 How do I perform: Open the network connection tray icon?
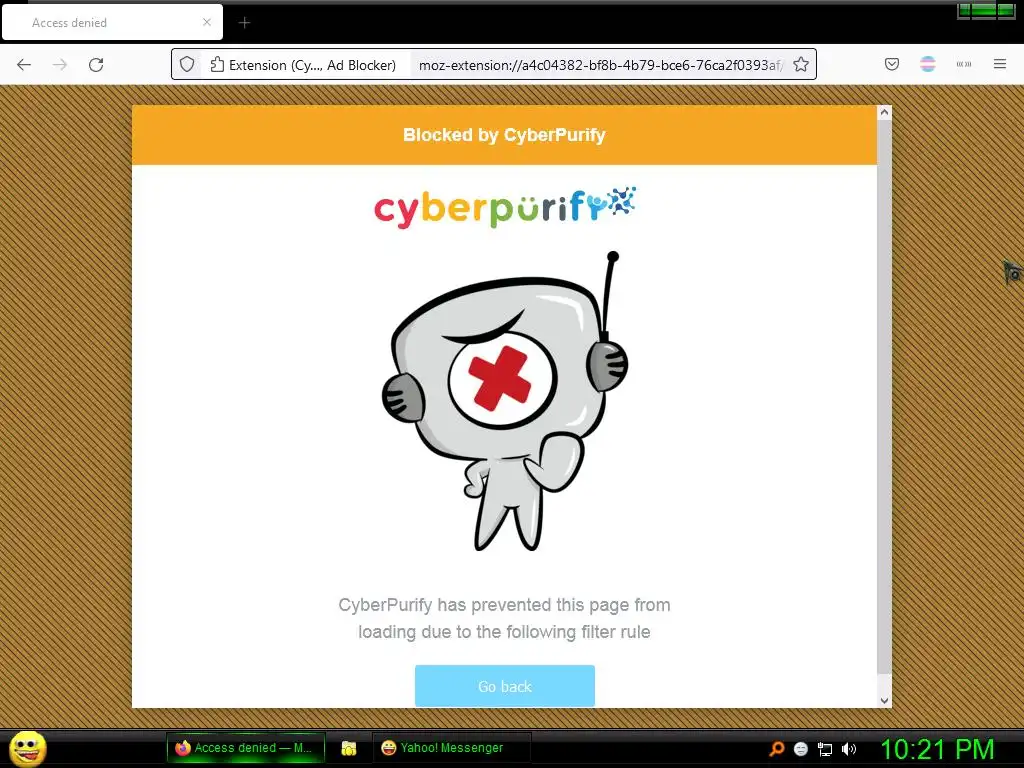tap(825, 749)
